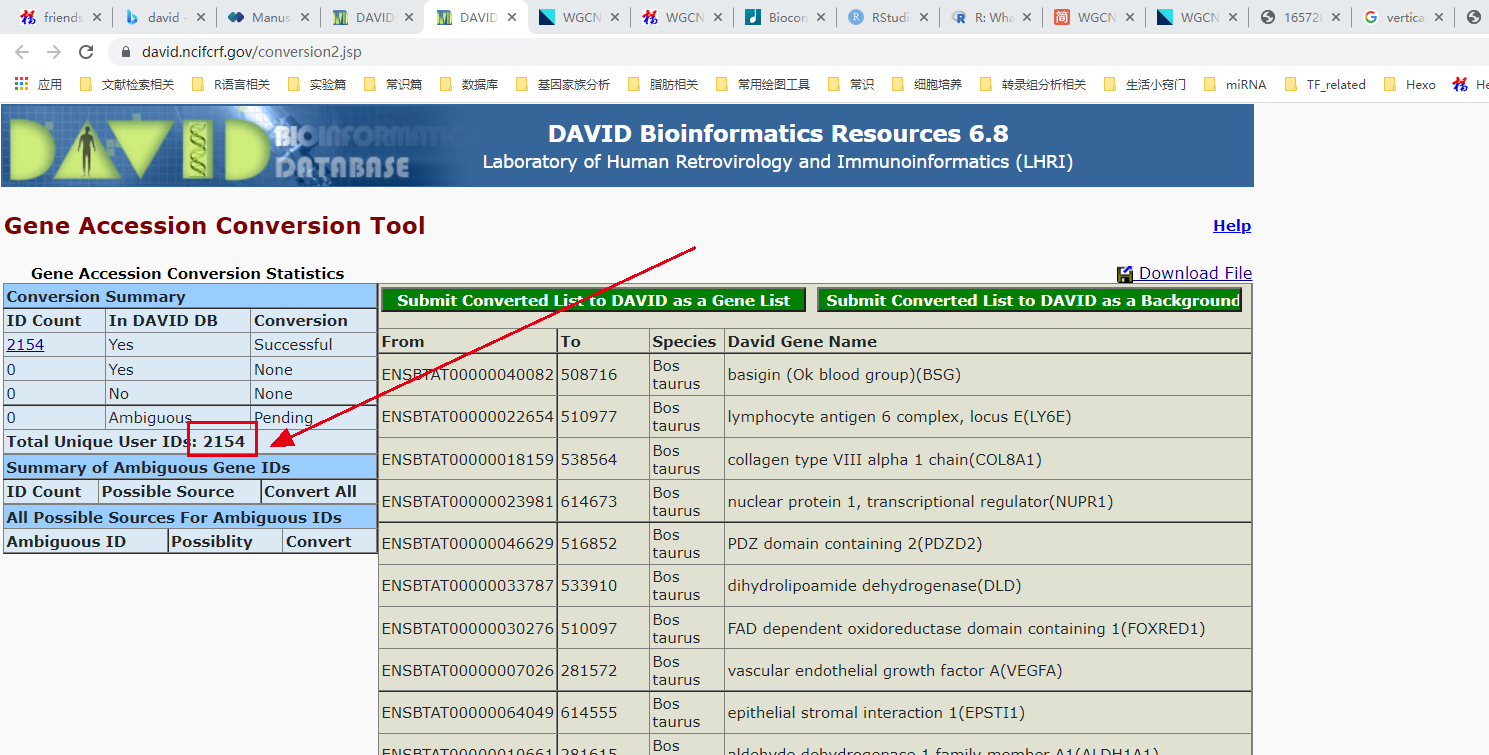Viewport: 1489px width, 755px height.
Task: Click dihydrolipoamide dehydrogenase(DLD) entry
Action: tap(875, 586)
